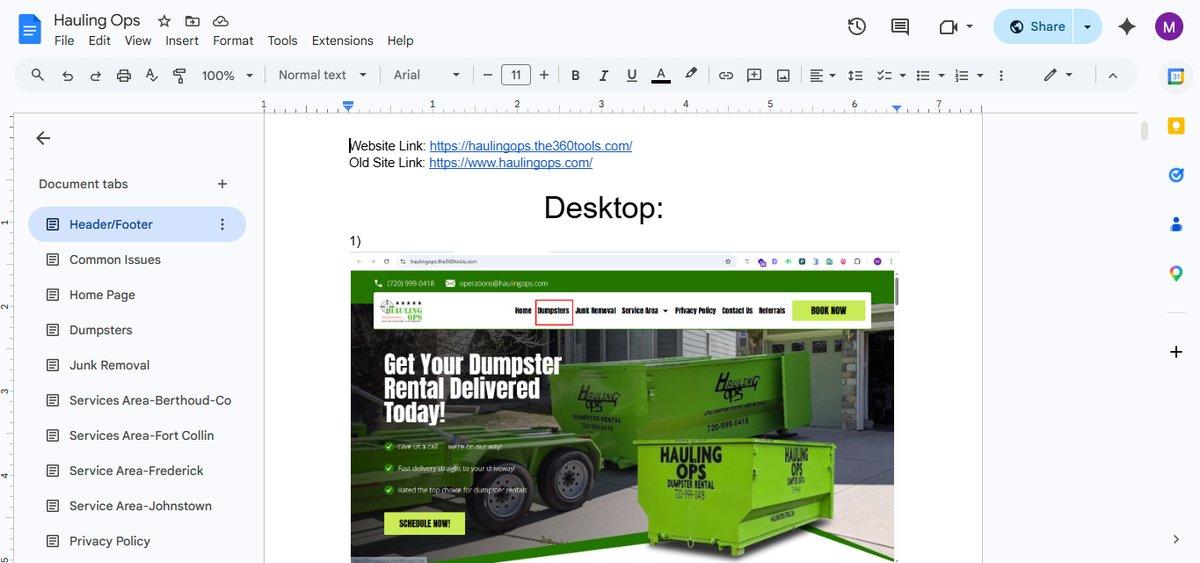Open more toolbar options
Screen dimensions: 1200x563
pos(1001,75)
